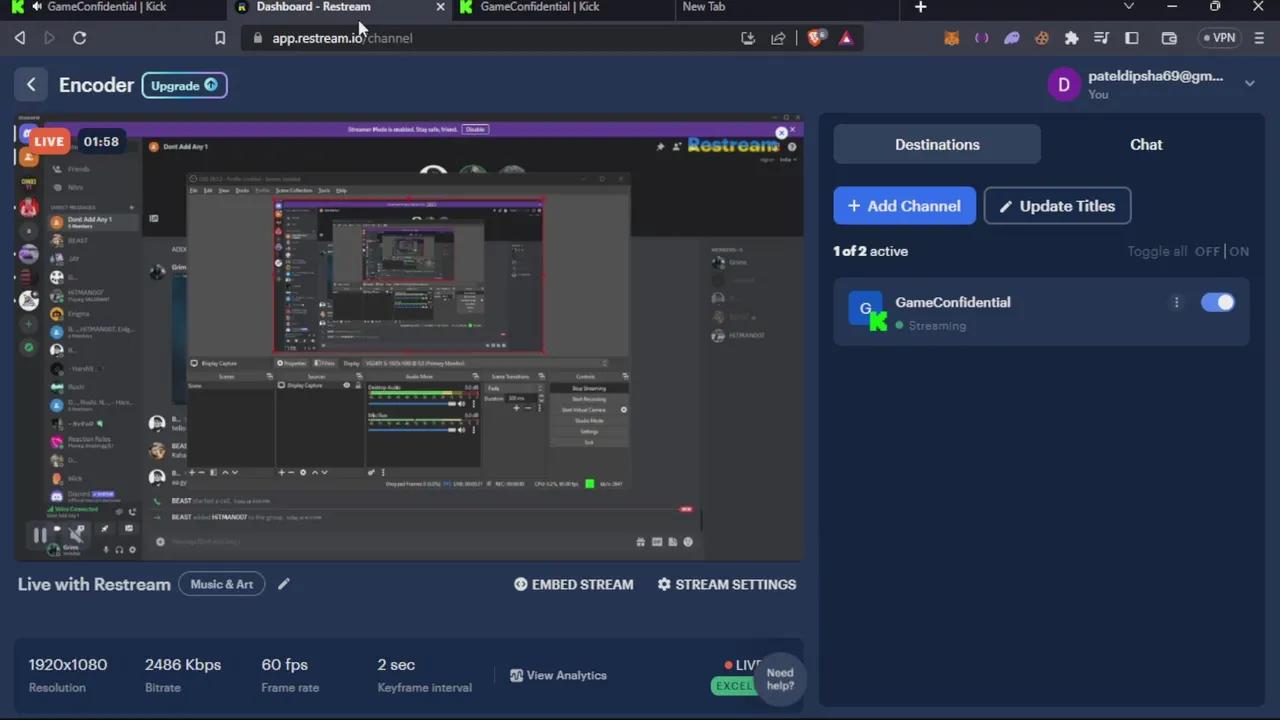
Task: Open the MetaMask fox extension
Action: [952, 38]
